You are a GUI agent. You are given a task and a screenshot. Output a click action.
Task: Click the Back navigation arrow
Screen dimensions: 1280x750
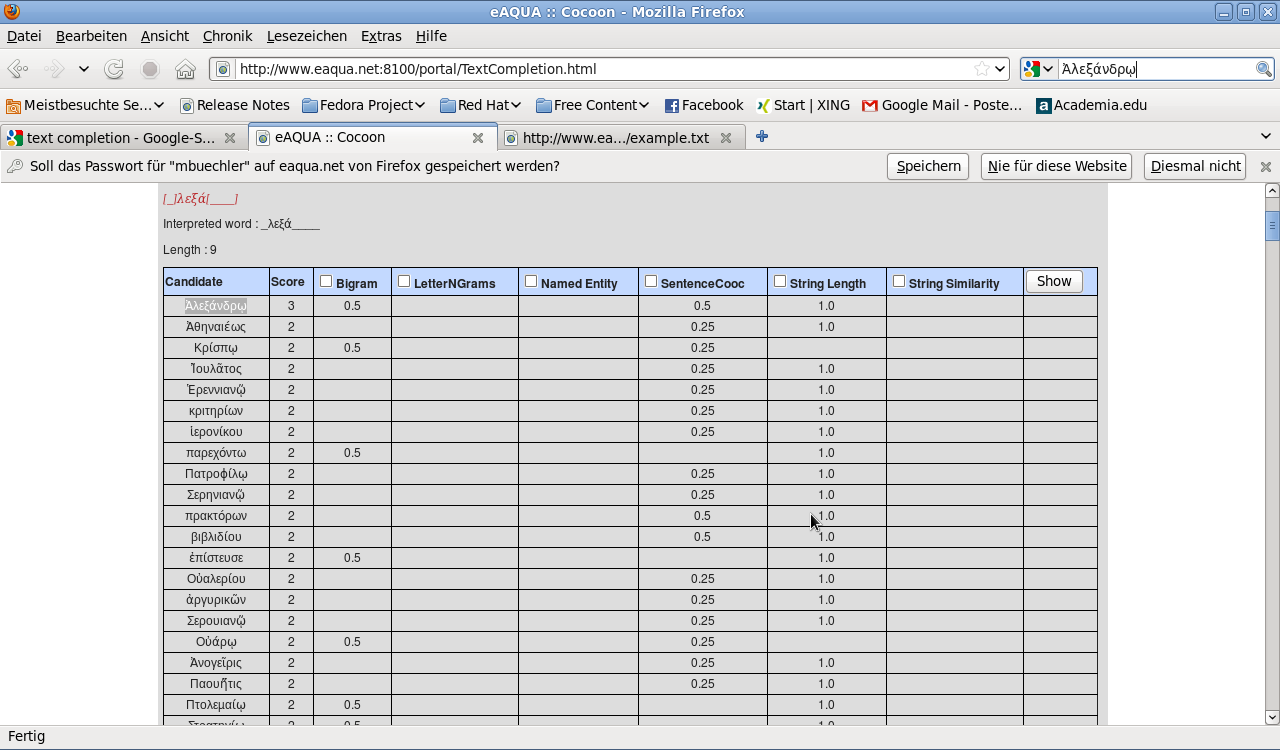[x=18, y=69]
